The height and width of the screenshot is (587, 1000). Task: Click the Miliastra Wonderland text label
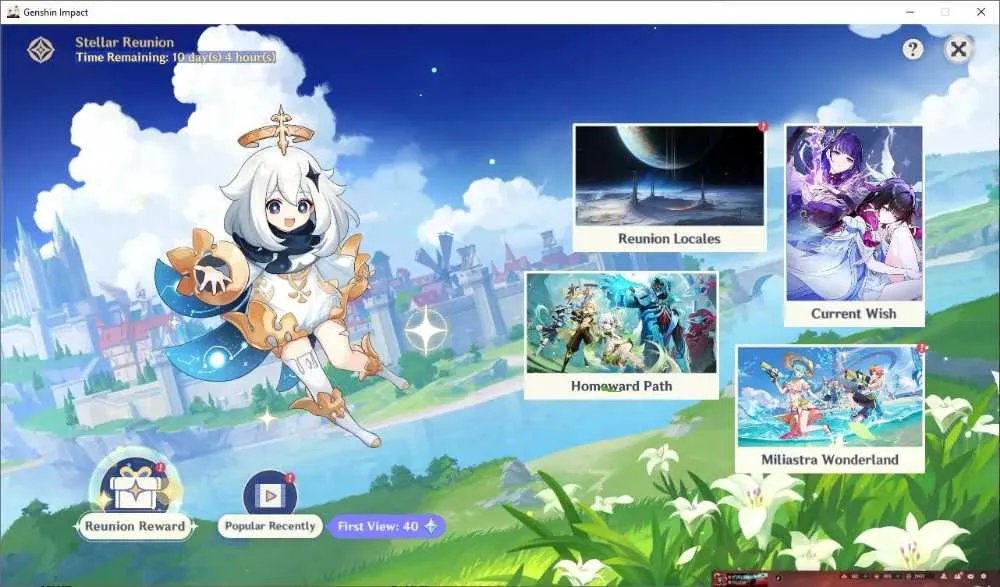(x=830, y=459)
